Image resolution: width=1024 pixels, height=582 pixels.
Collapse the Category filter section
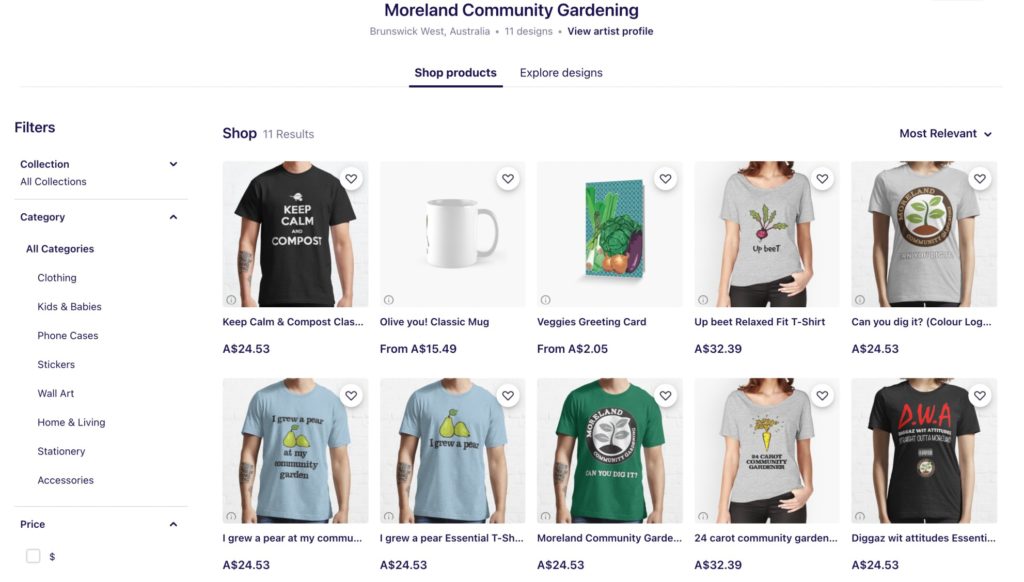coord(173,217)
